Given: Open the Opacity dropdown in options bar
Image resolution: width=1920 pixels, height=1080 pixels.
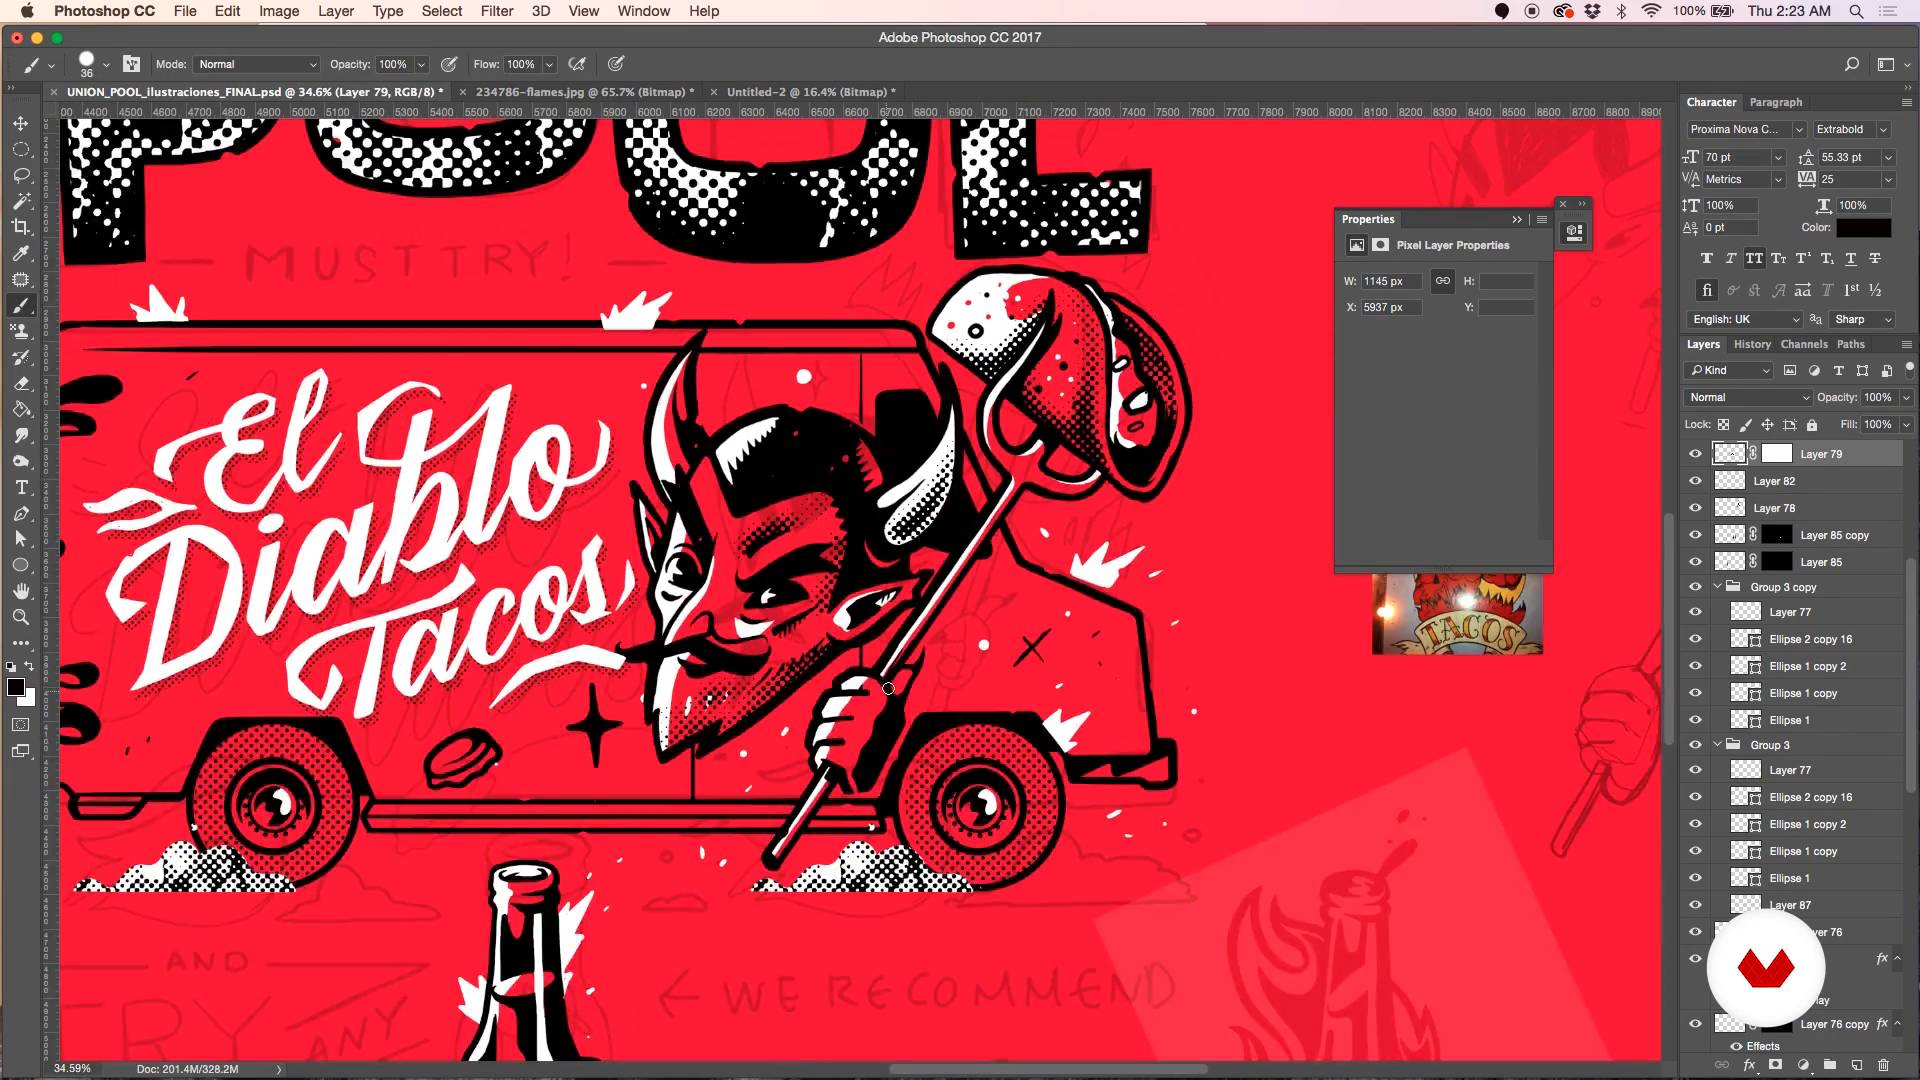Looking at the screenshot, I should coord(421,64).
